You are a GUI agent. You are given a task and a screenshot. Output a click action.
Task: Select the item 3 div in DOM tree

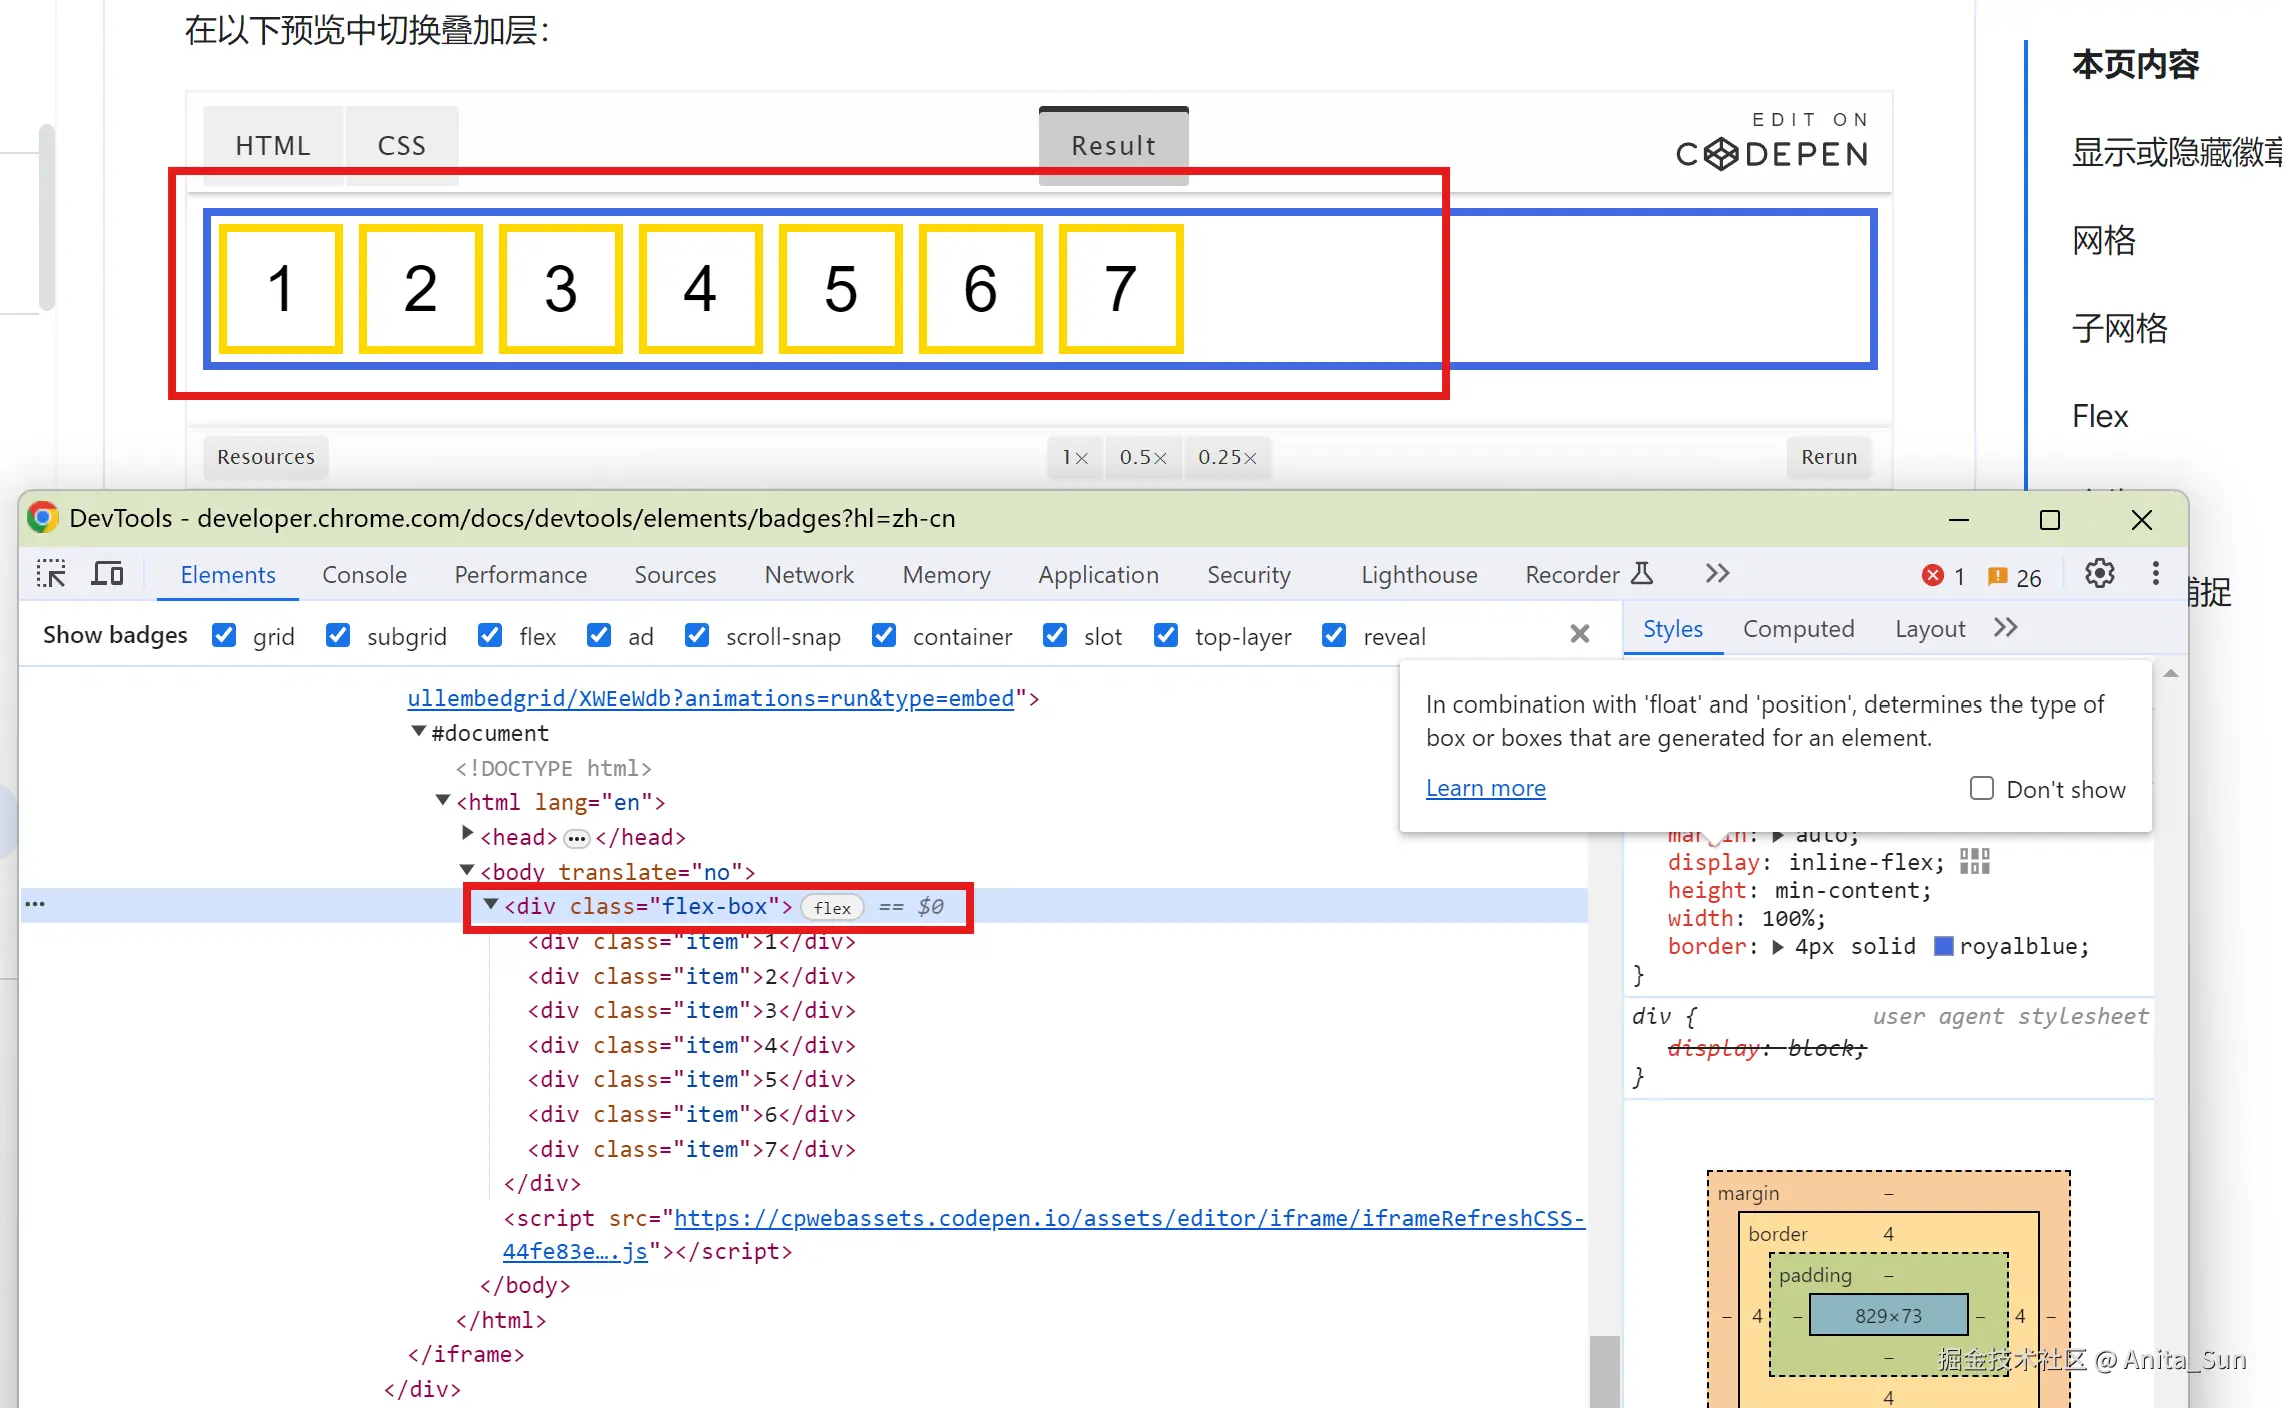pos(691,1010)
